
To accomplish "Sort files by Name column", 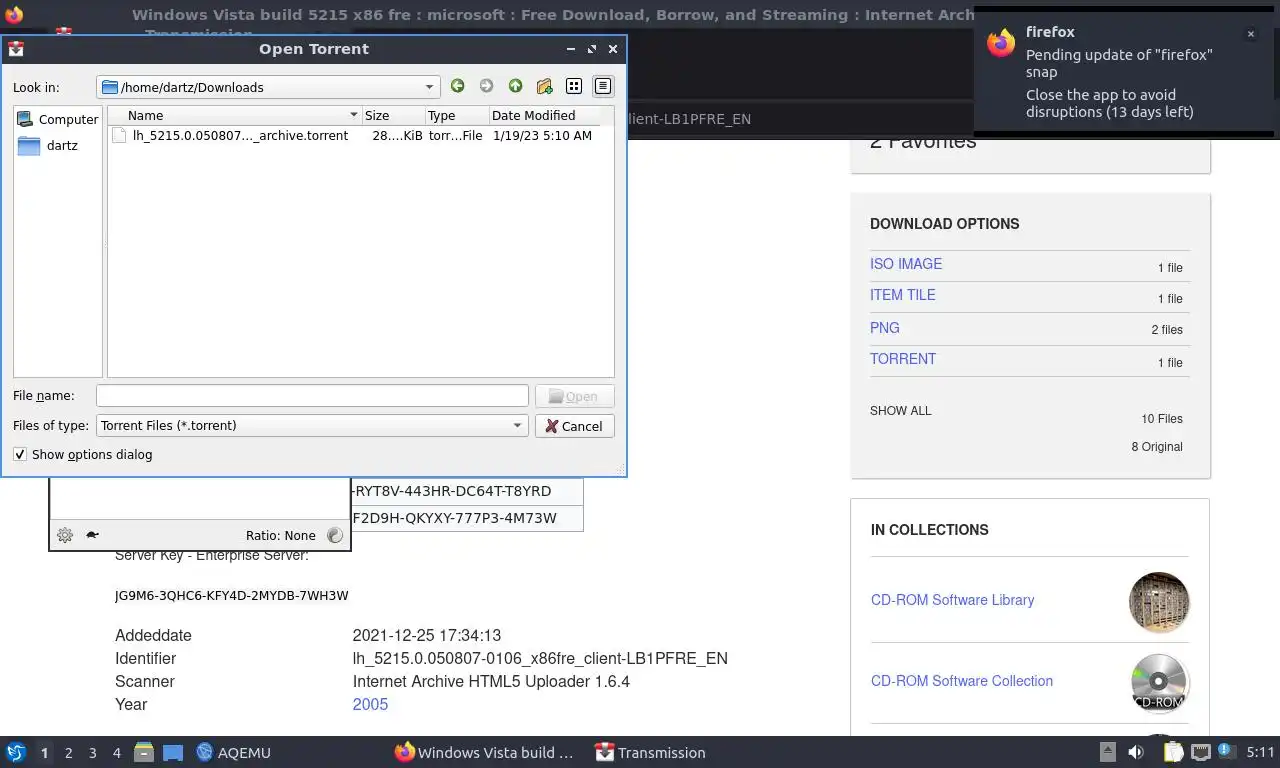I will (x=235, y=115).
